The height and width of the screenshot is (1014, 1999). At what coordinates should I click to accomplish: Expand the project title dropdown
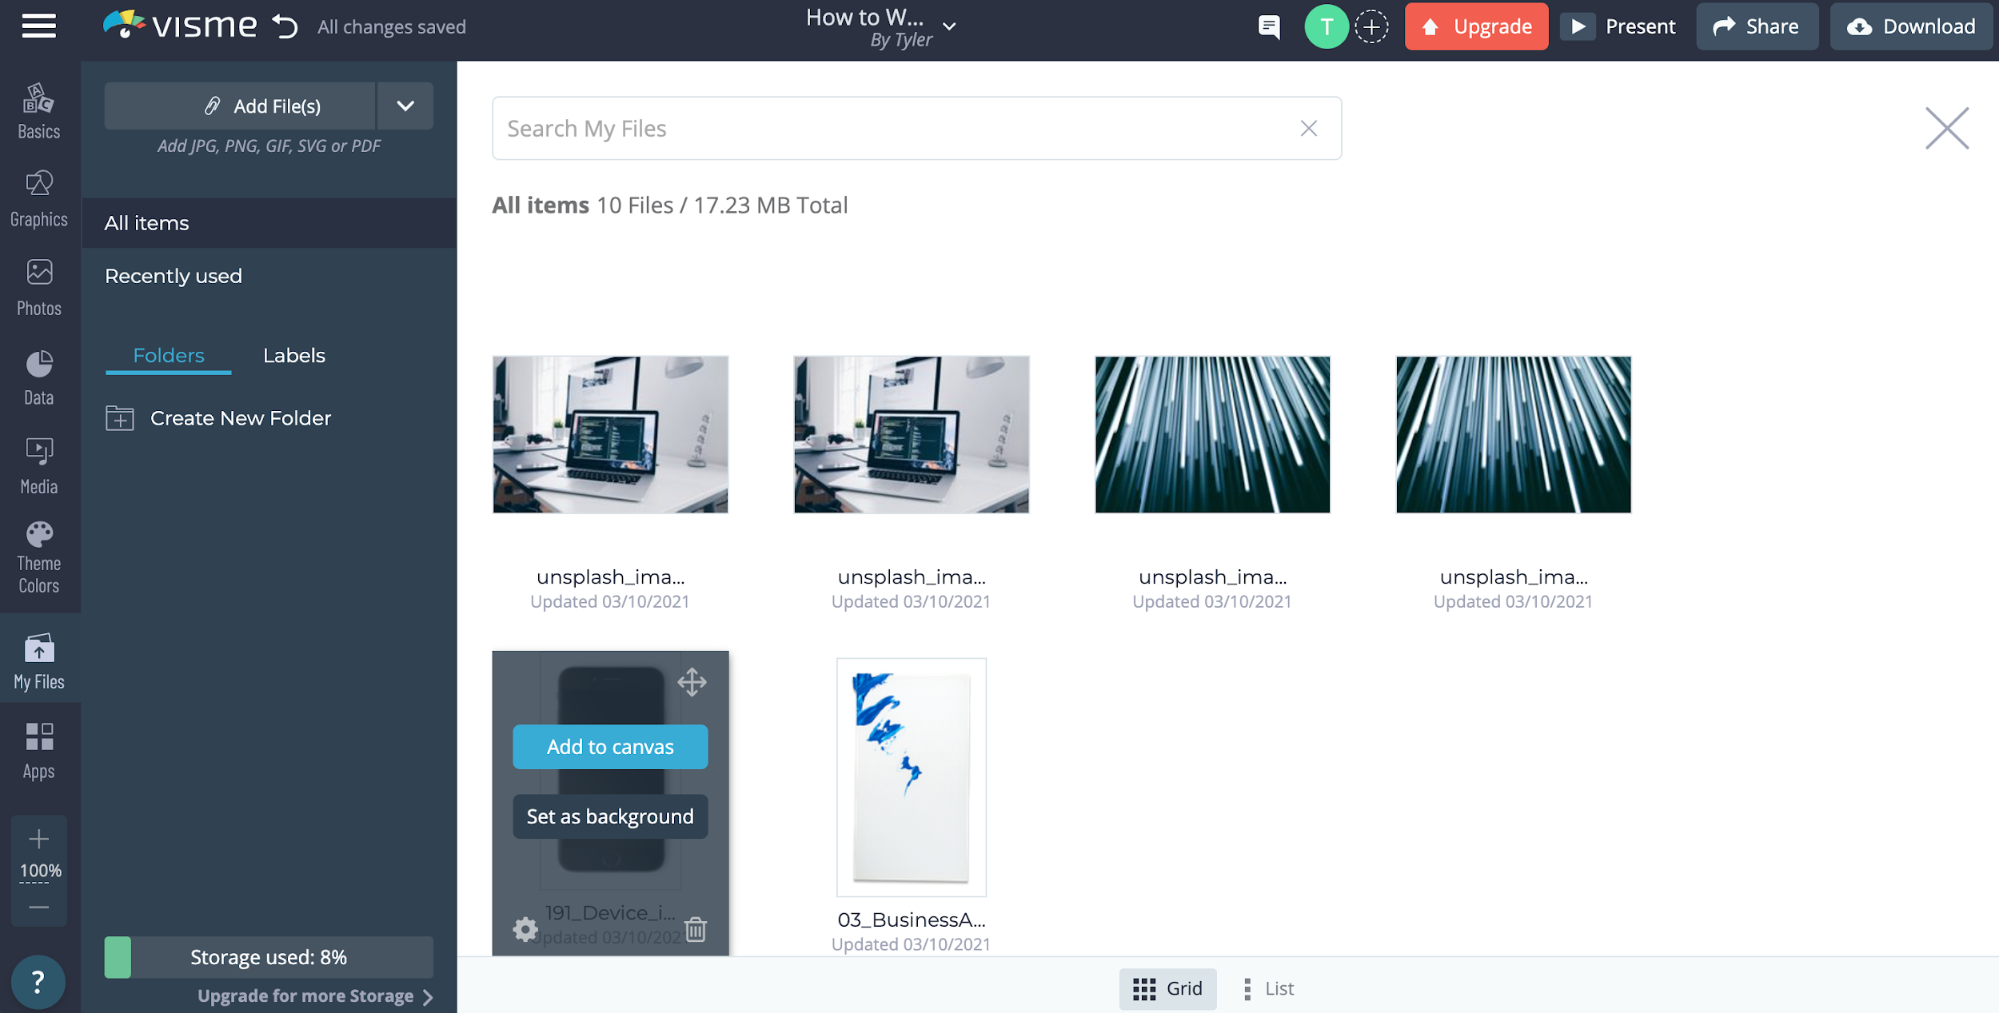pos(950,27)
